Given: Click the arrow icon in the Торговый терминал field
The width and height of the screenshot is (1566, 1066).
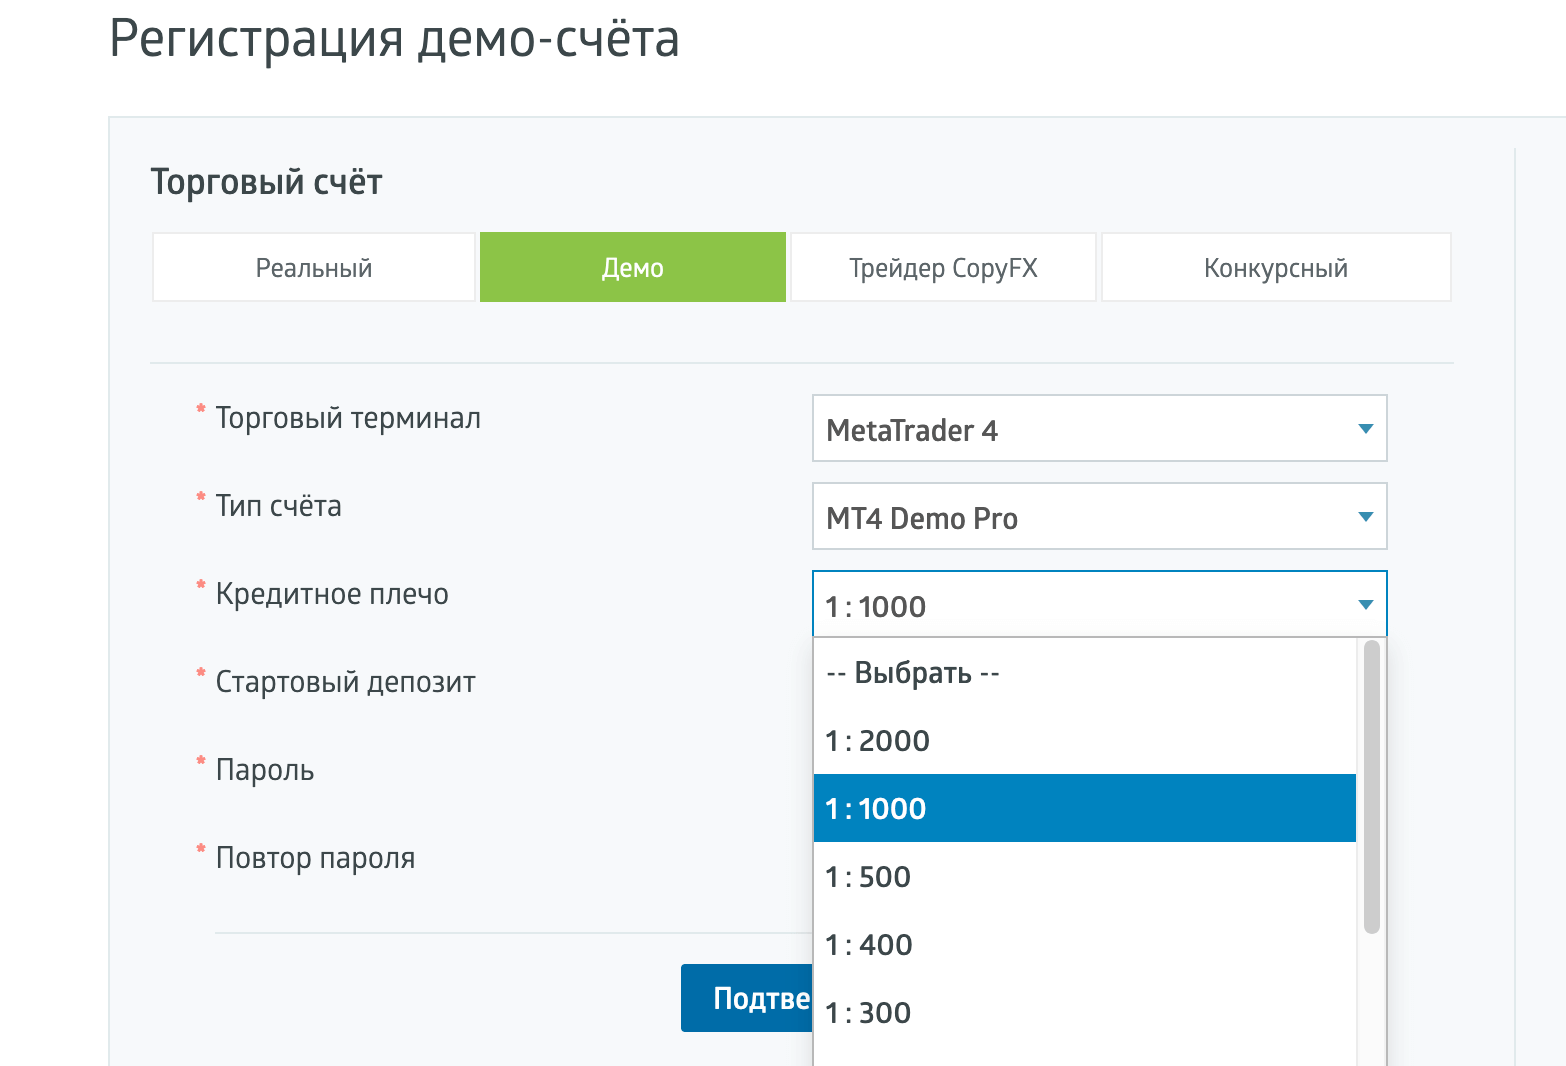Looking at the screenshot, I should [x=1365, y=429].
